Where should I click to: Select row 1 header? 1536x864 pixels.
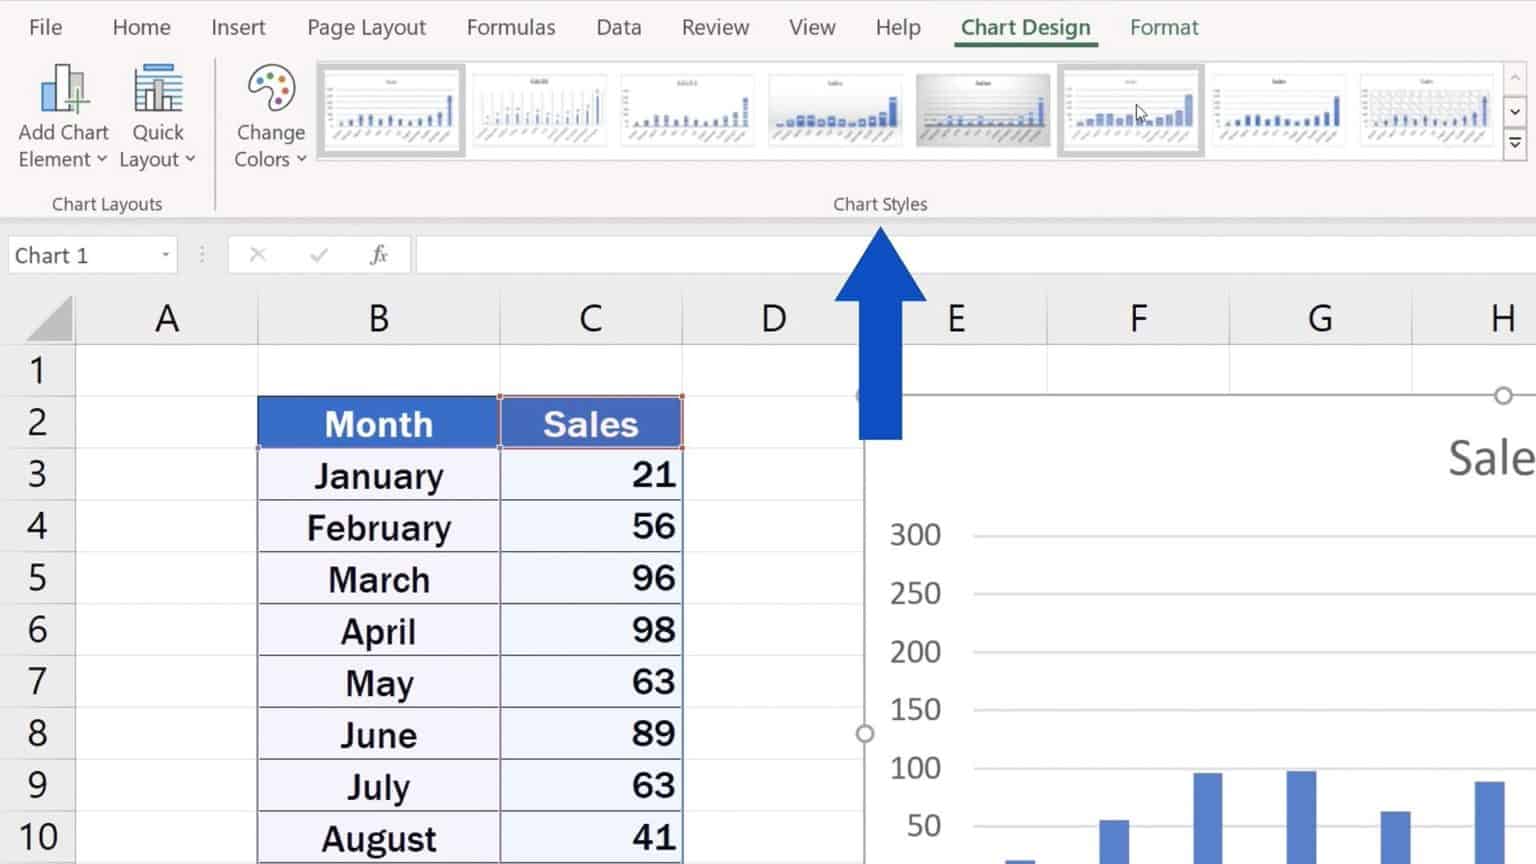click(x=37, y=371)
